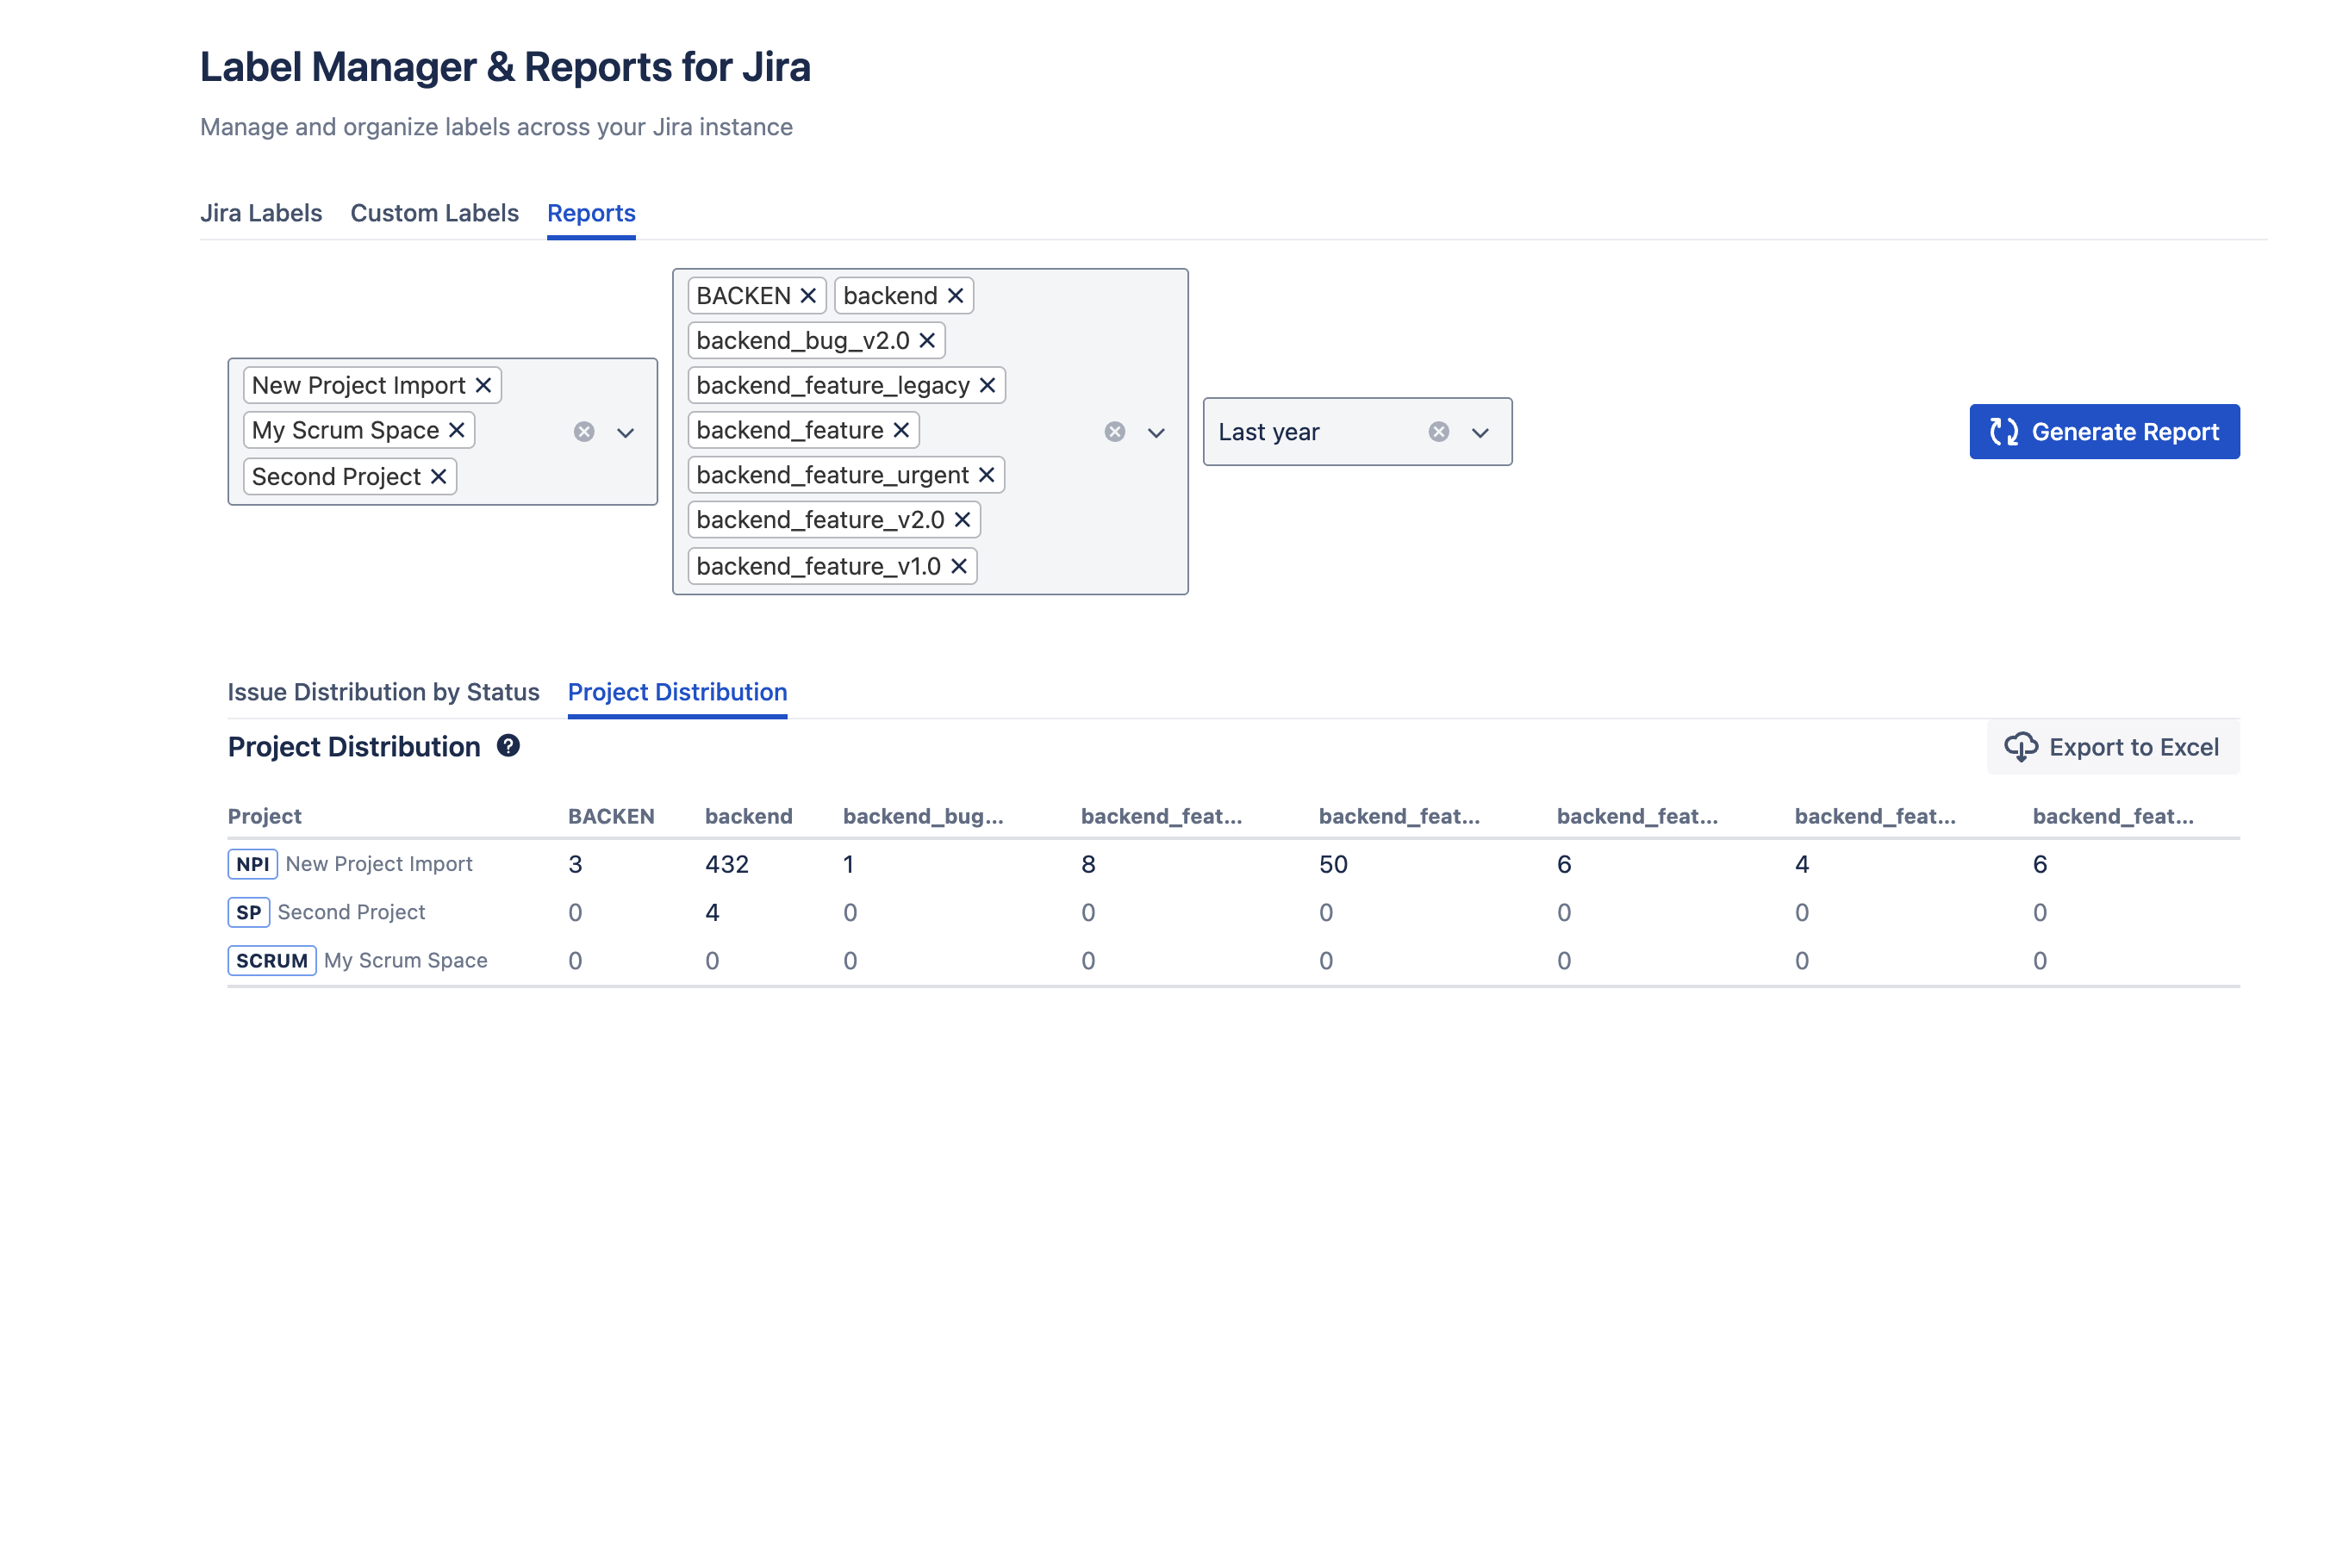Viewport: 2349px width, 1568px height.
Task: Remove the backend_bug_v2.0 label chip
Action: click(925, 340)
